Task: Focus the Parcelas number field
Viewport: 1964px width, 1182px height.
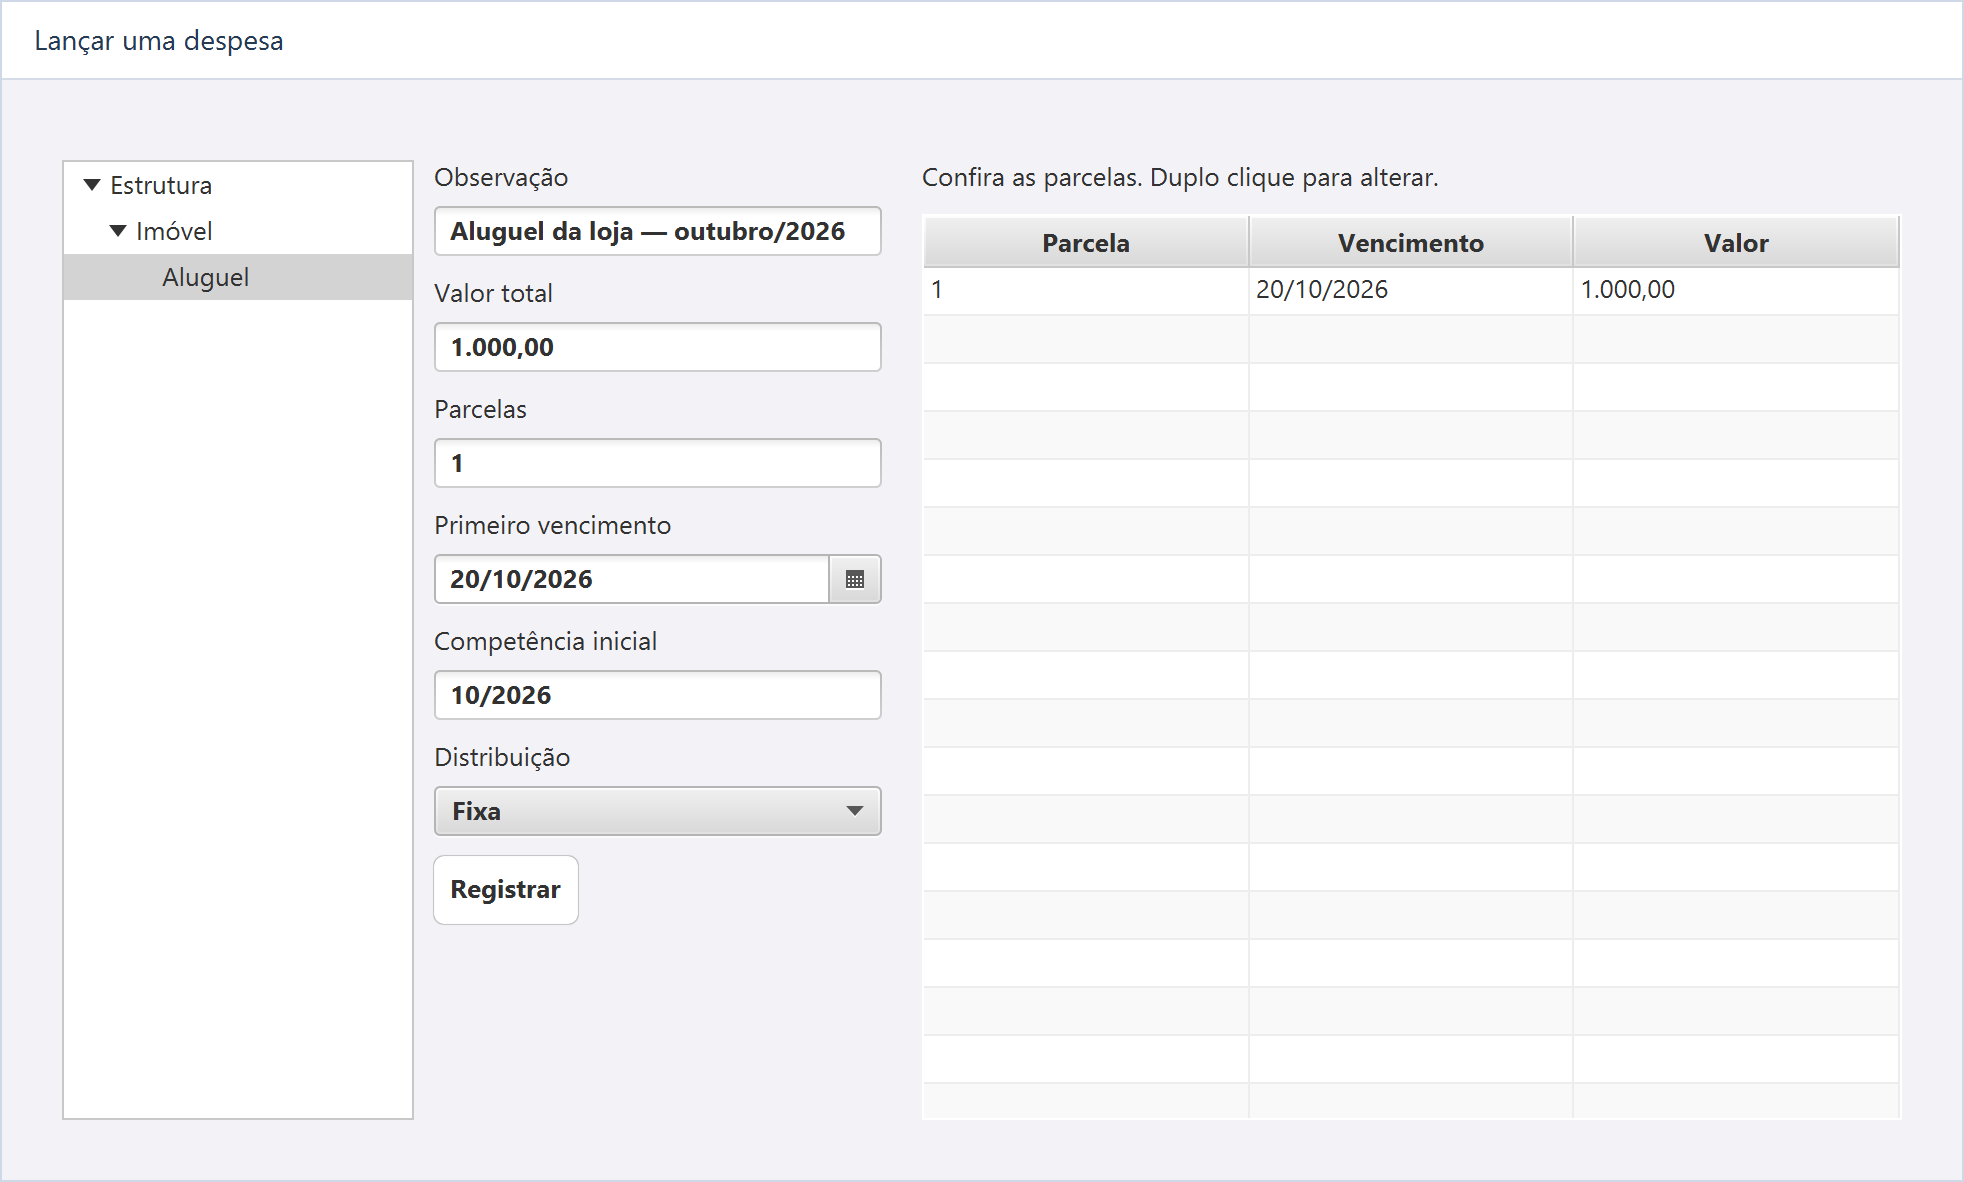Action: click(658, 463)
